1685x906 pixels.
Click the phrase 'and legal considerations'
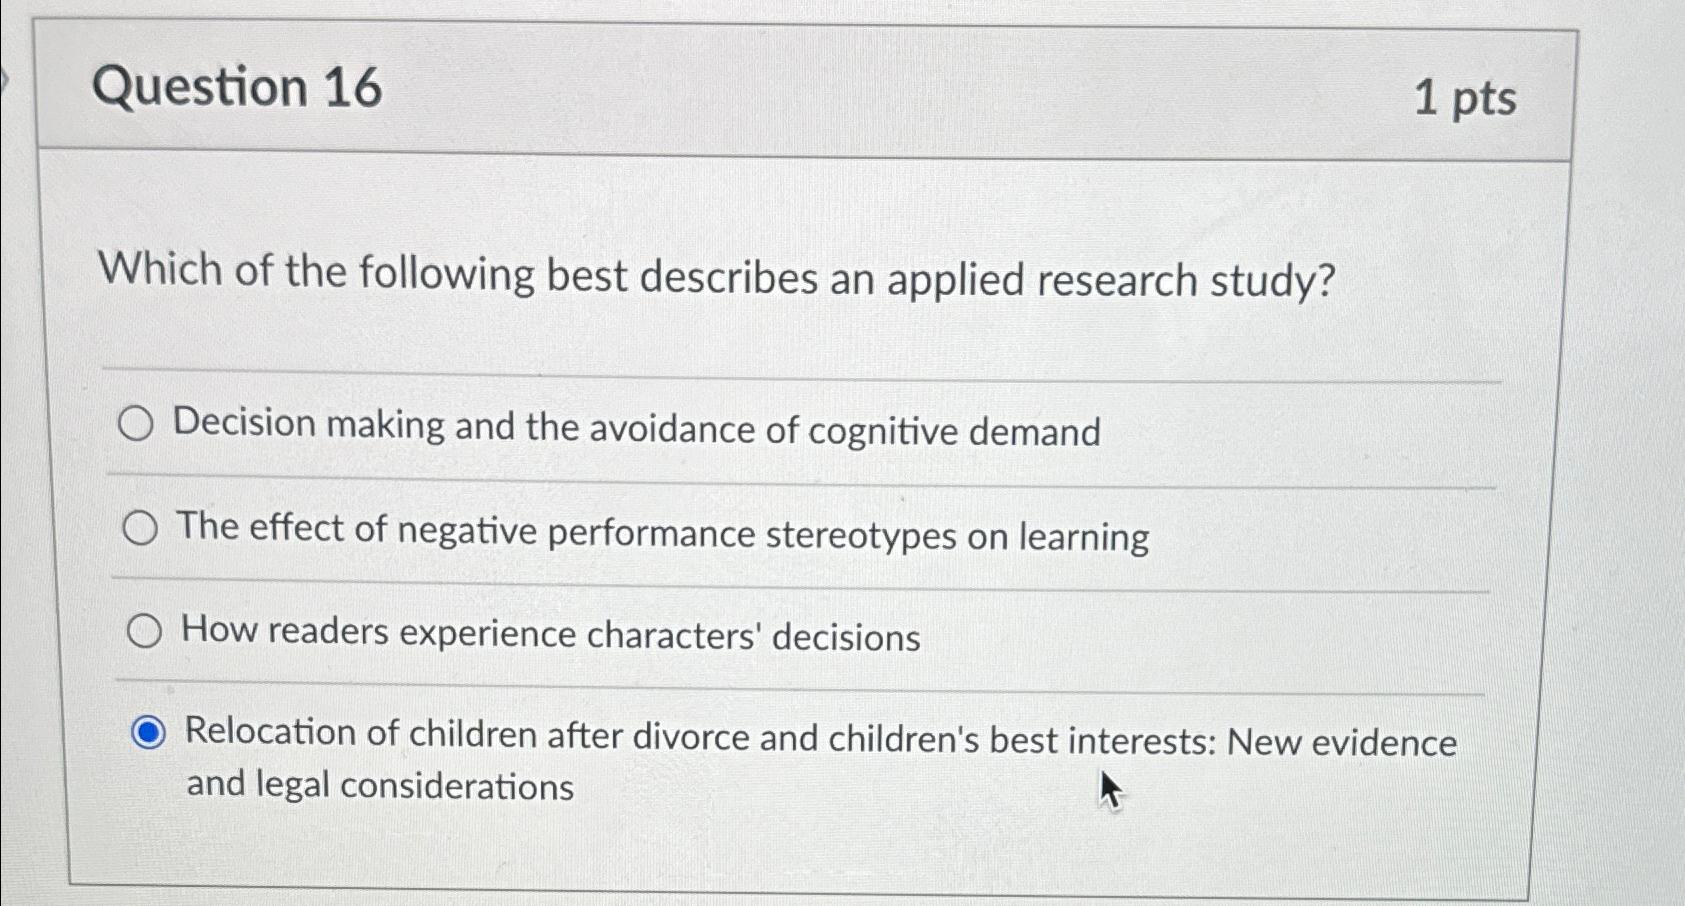pos(380,786)
